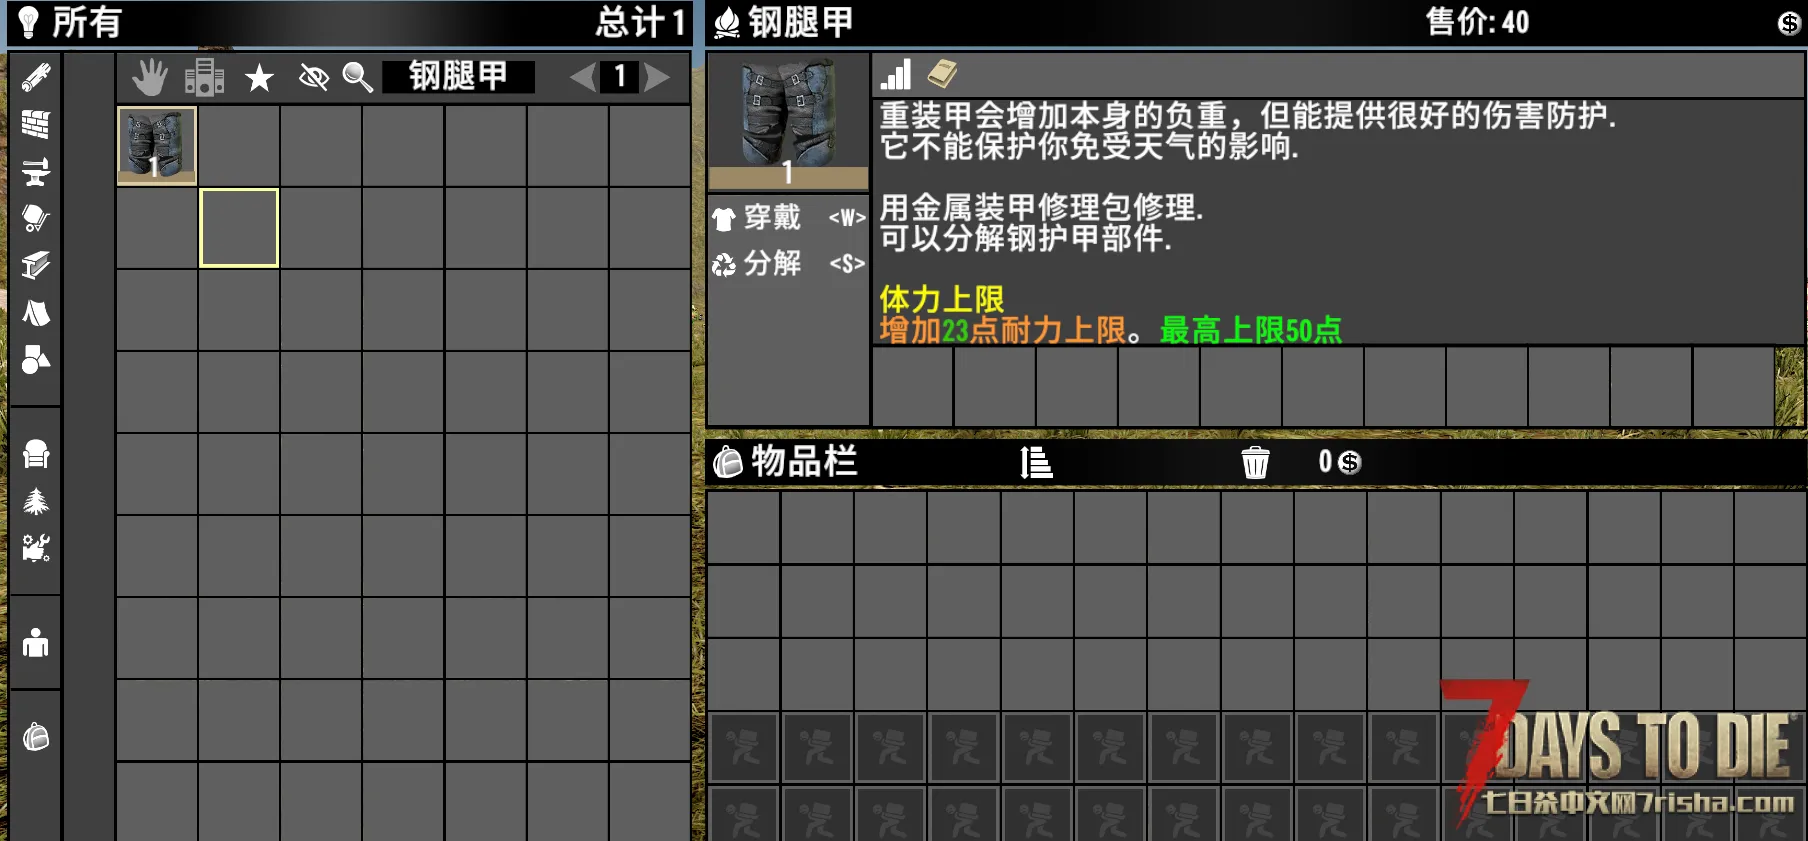Select the armchair furniture category
This screenshot has width=1808, height=841.
tap(36, 454)
